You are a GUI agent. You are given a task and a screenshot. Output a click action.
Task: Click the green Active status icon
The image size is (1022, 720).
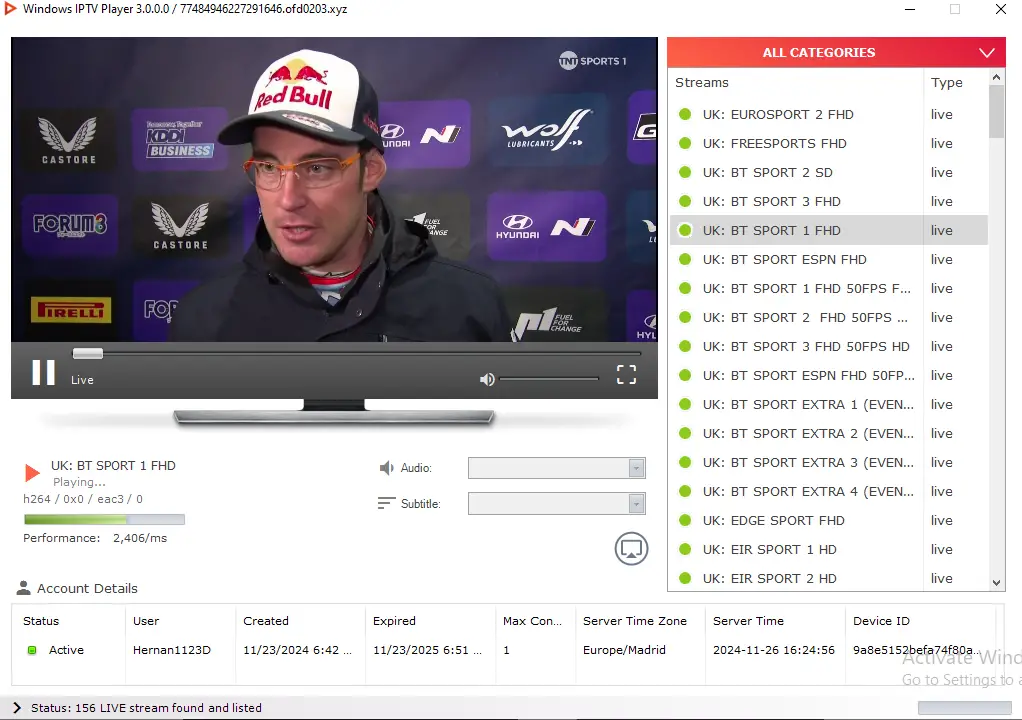(32, 650)
